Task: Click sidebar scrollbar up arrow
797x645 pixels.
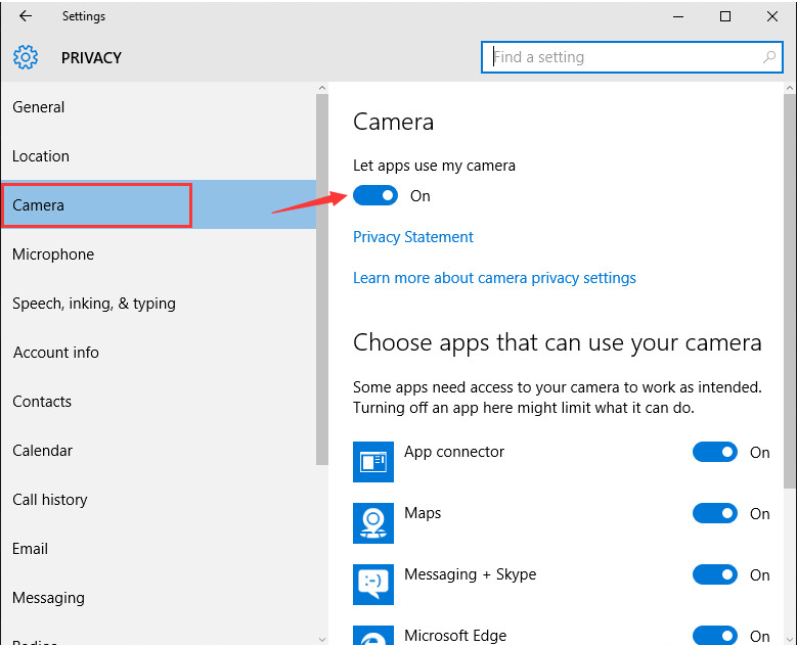Action: (322, 88)
